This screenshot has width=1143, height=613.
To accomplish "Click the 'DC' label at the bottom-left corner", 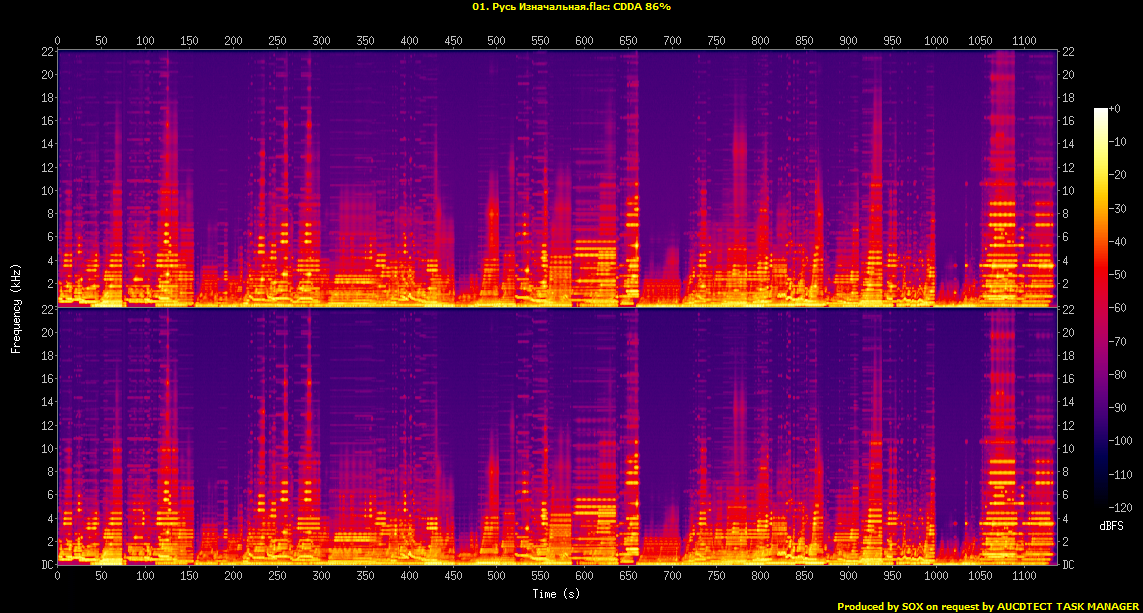I will click(x=47, y=565).
